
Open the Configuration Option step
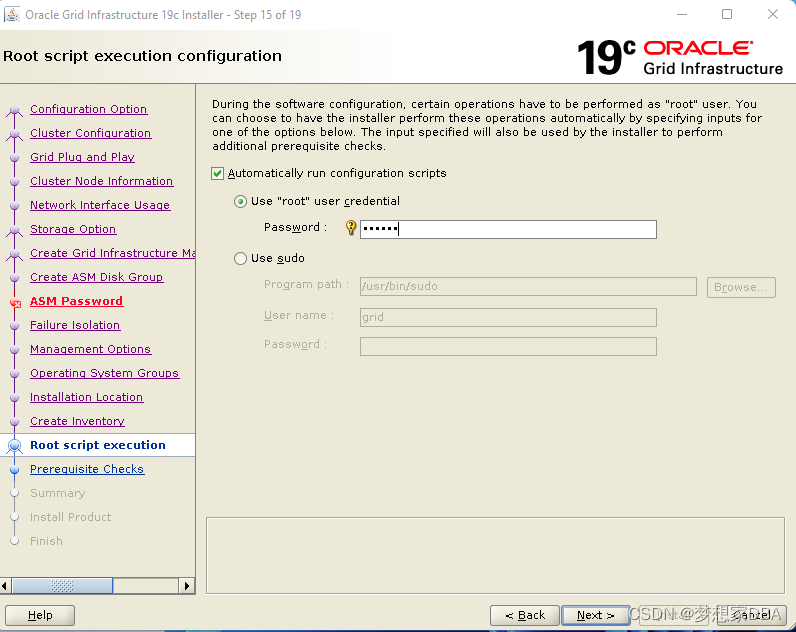tap(88, 109)
